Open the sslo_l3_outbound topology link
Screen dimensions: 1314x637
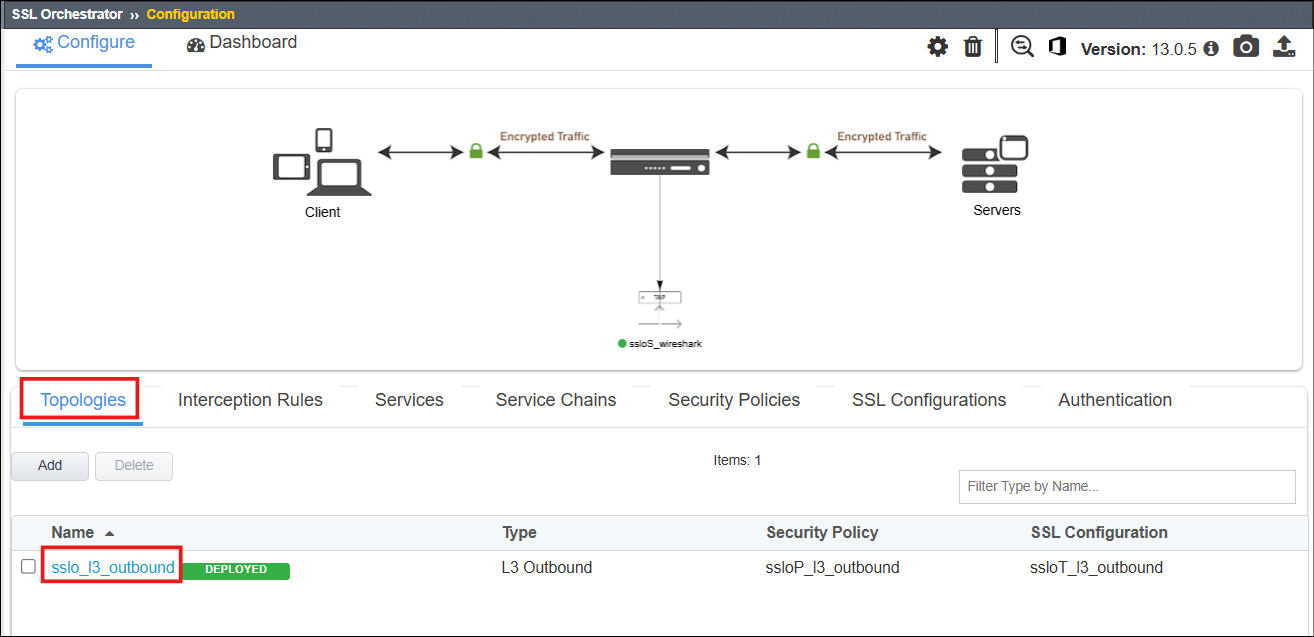113,567
